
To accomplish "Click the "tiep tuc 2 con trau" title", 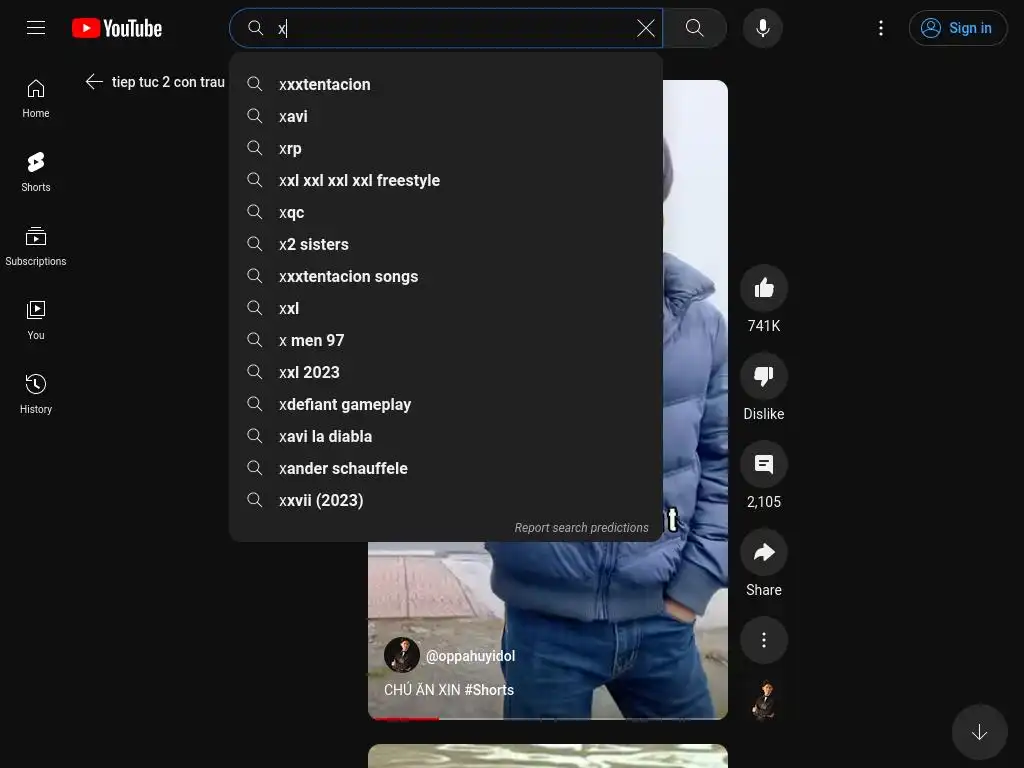I will coord(168,82).
